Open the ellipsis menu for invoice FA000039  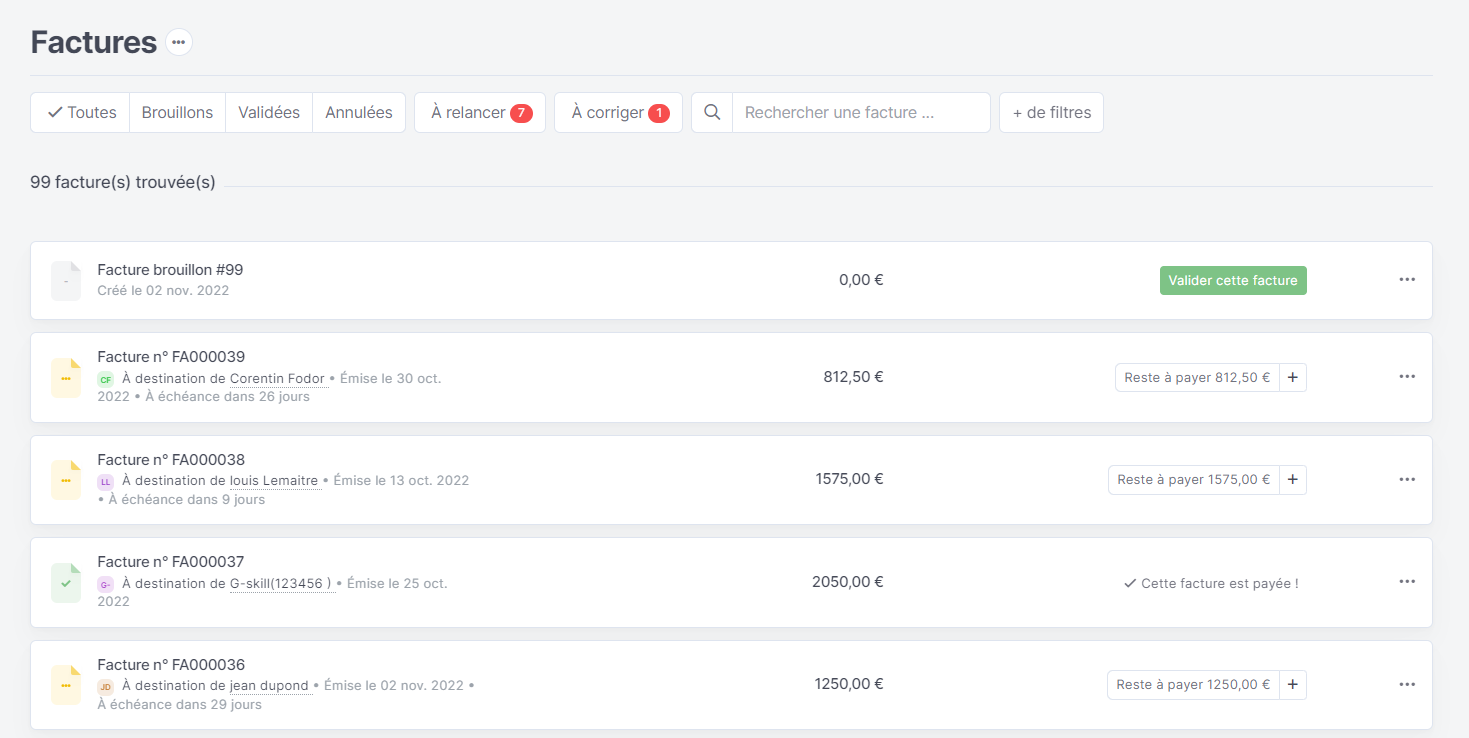tap(1407, 377)
